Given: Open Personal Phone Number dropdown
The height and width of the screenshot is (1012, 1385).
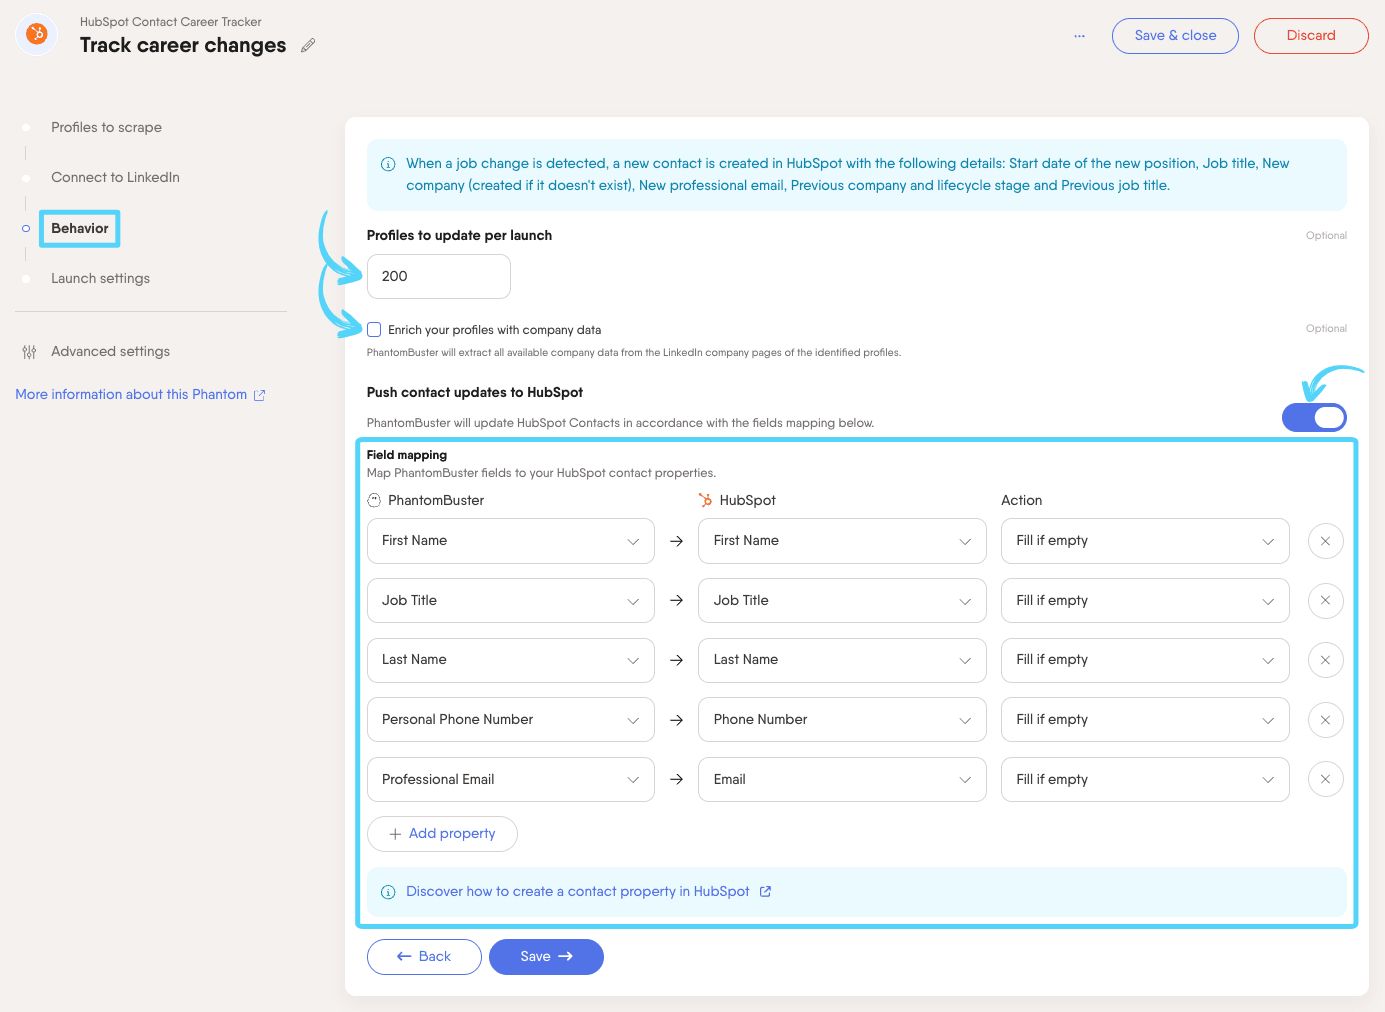Looking at the screenshot, I should click(x=511, y=720).
